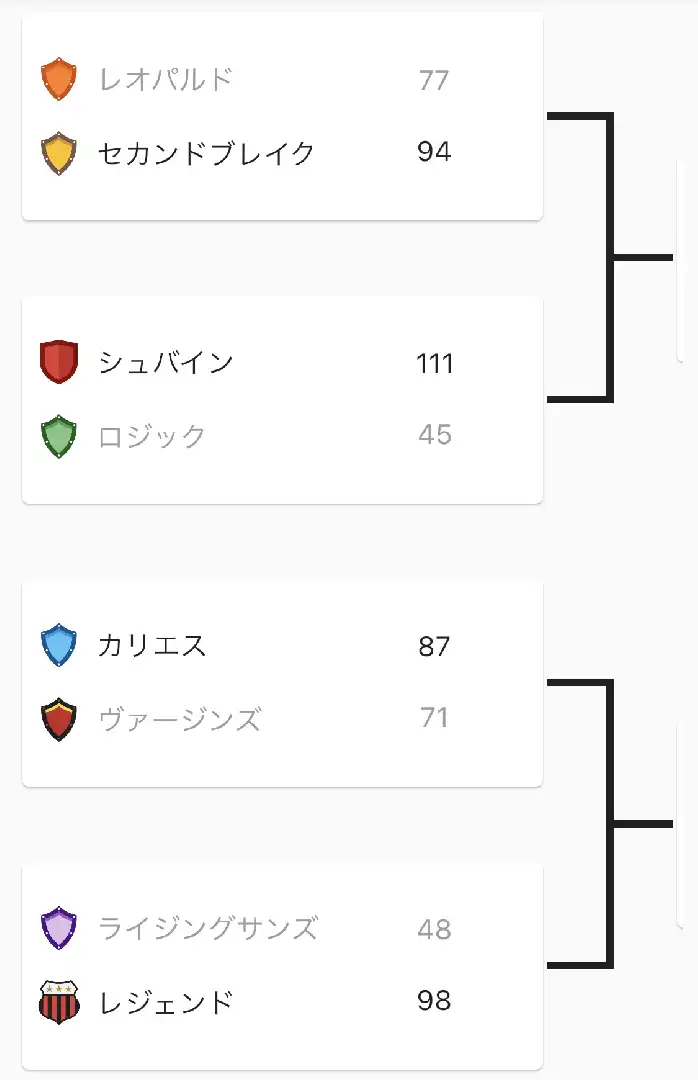Screen dimensions: 698x1080
Task: Click score 94 for セカンドブレイク
Action: click(434, 151)
